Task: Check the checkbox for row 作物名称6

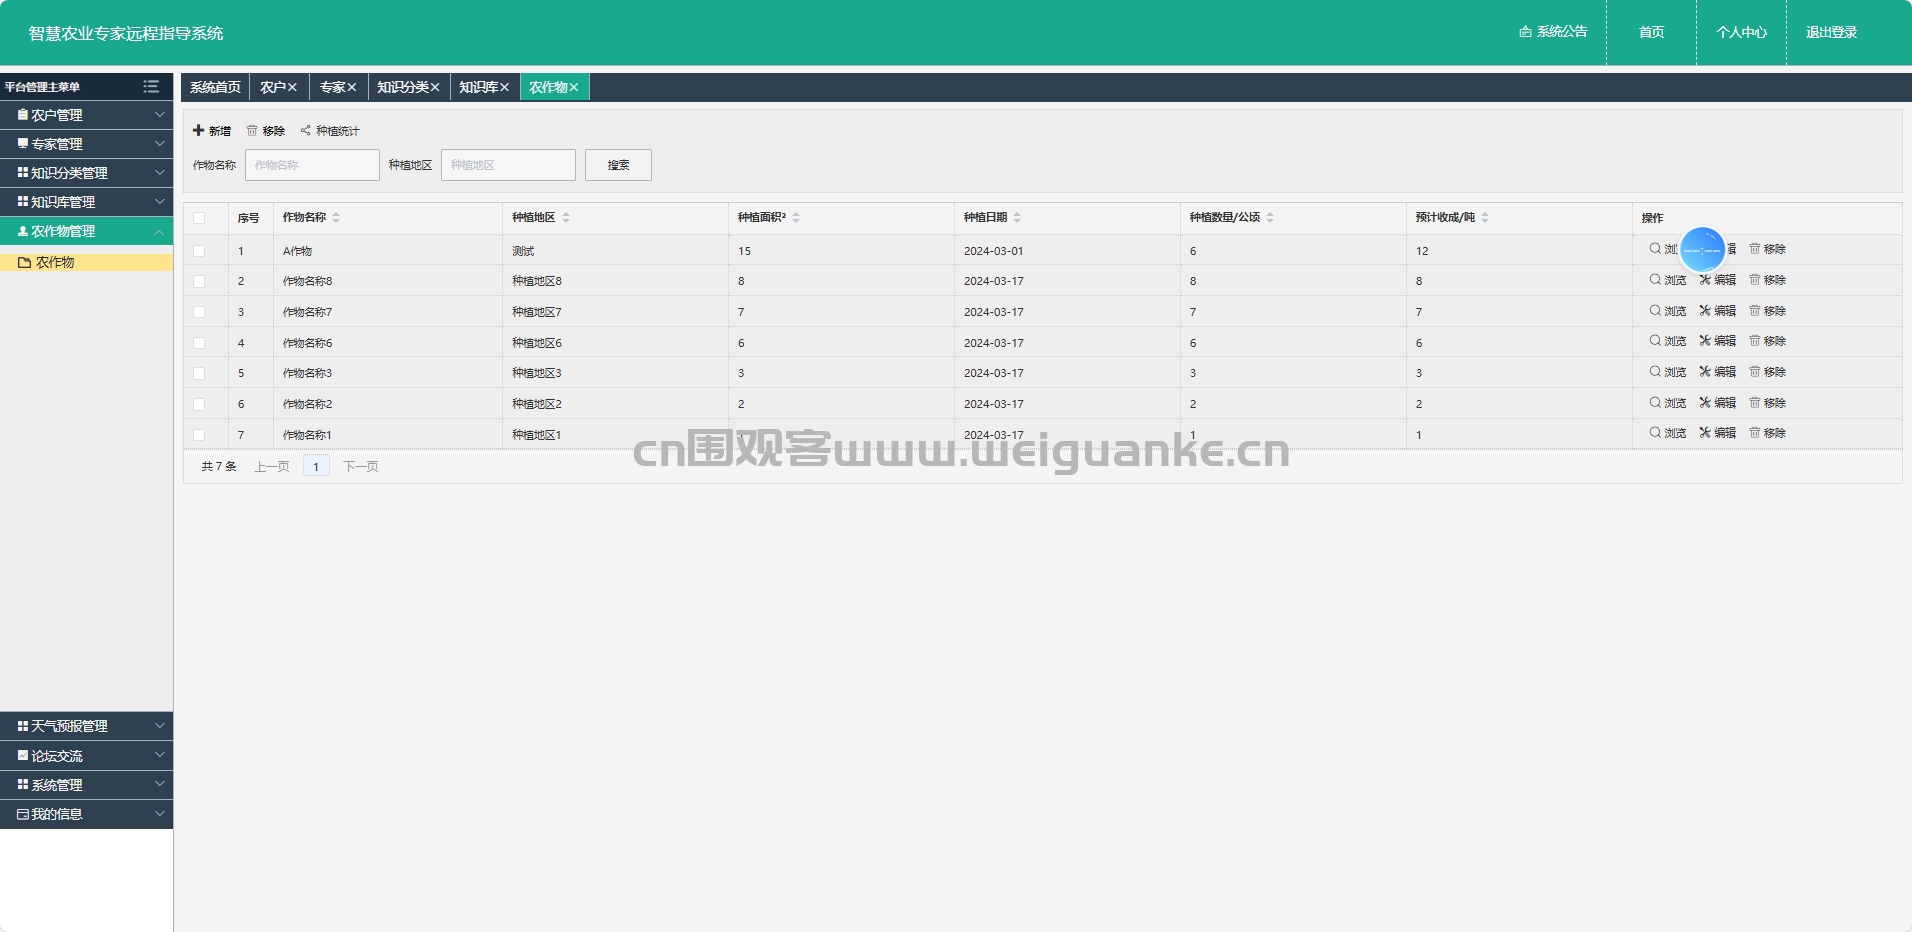Action: click(199, 343)
